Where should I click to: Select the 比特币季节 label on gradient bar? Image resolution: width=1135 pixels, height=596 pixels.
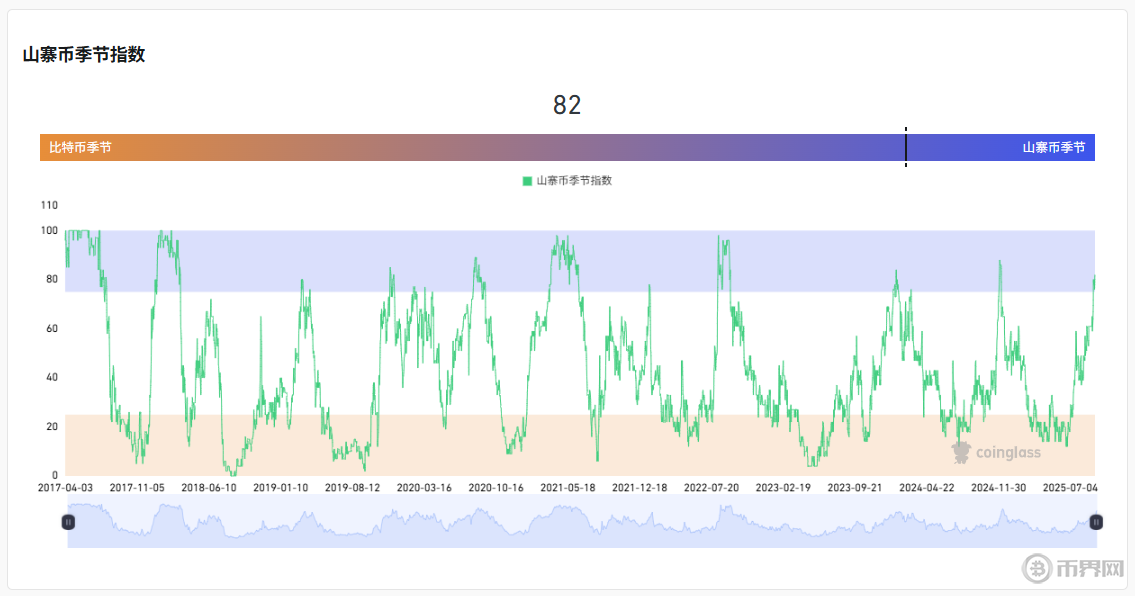click(80, 148)
